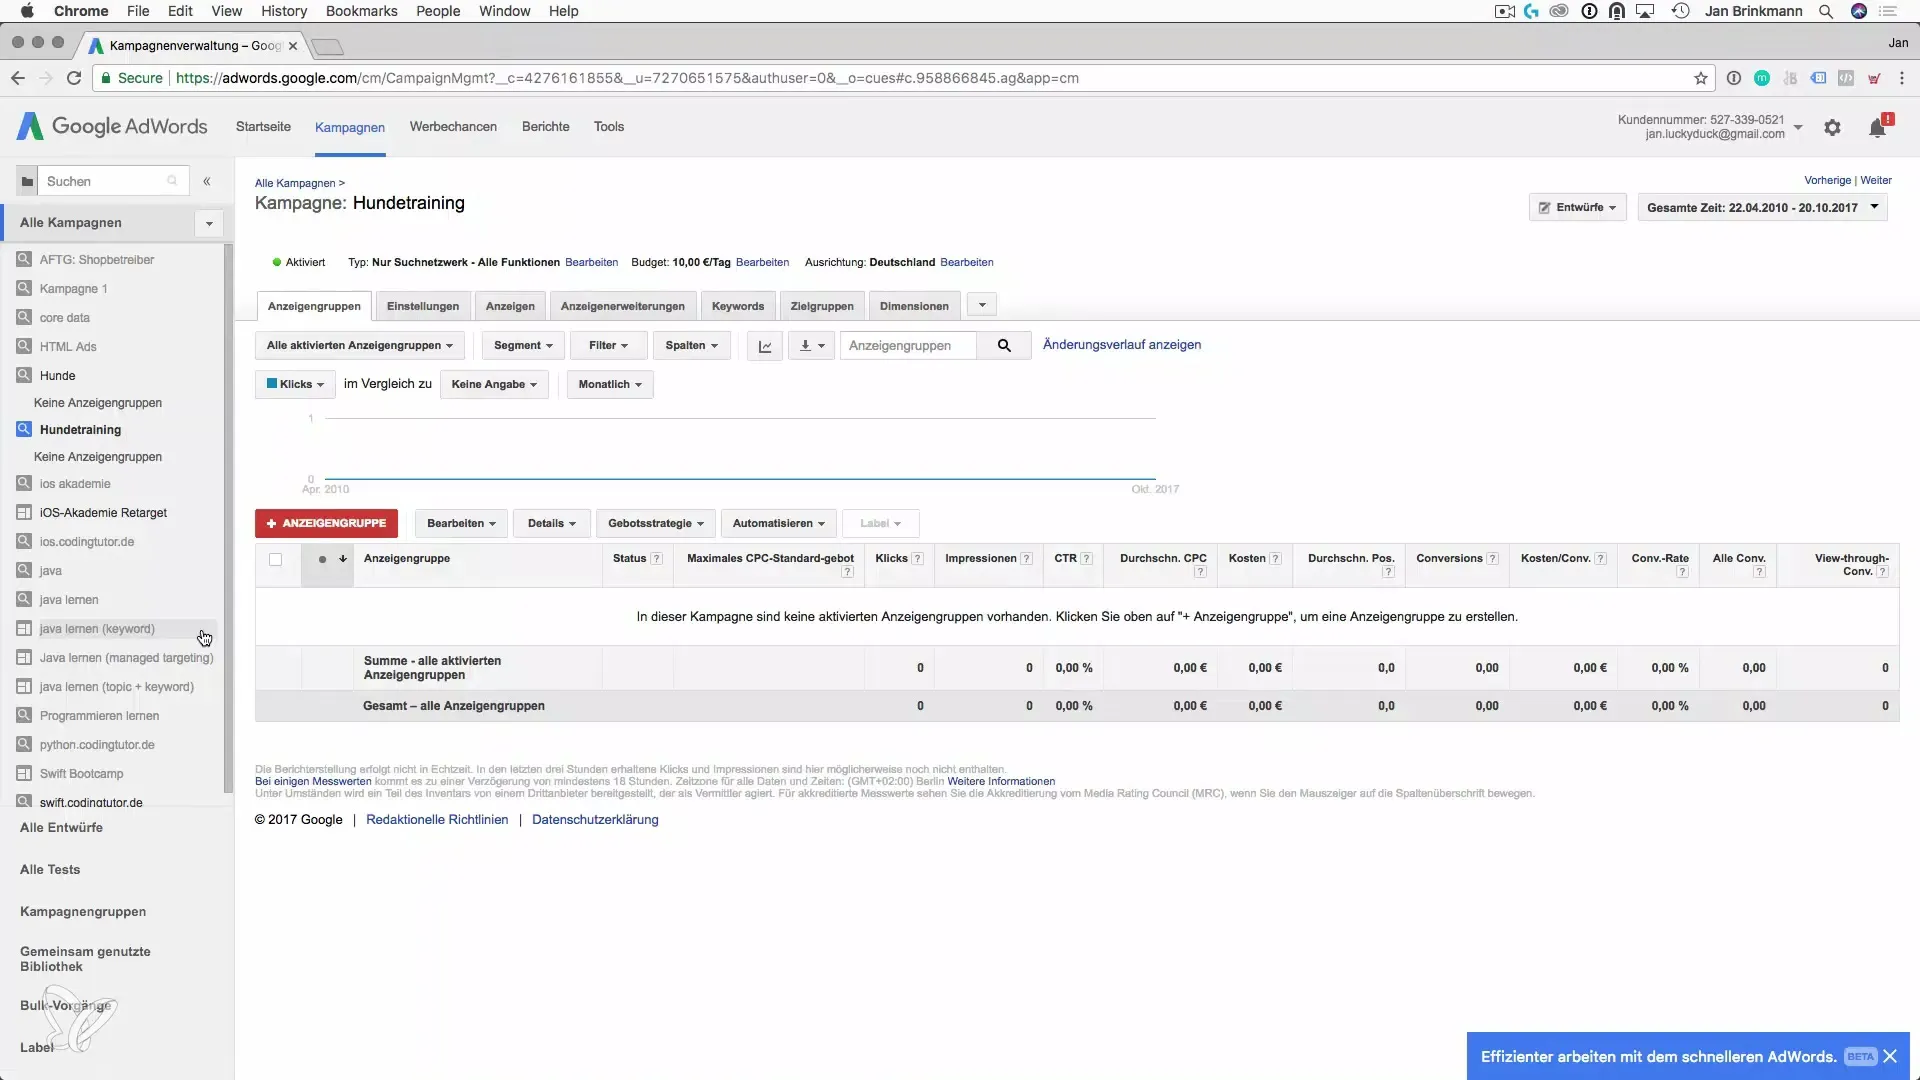This screenshot has width=1920, height=1080.
Task: Select all rows with header checkbox
Action: point(275,560)
